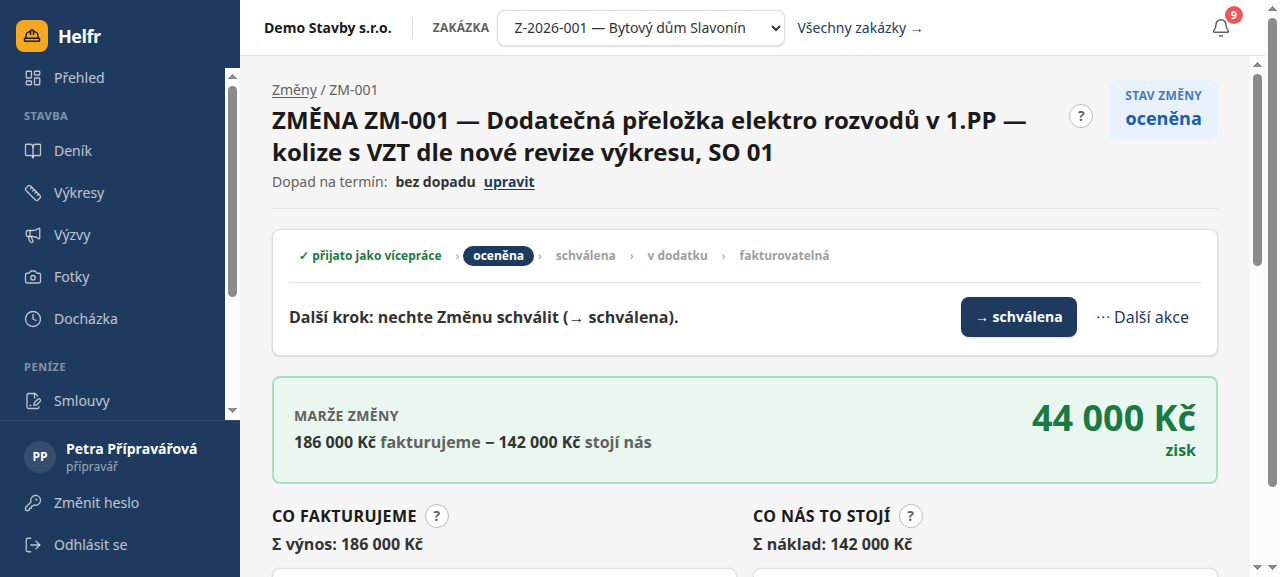Click the 44 000 Kč profit value
The width and height of the screenshot is (1280, 577).
point(1113,418)
